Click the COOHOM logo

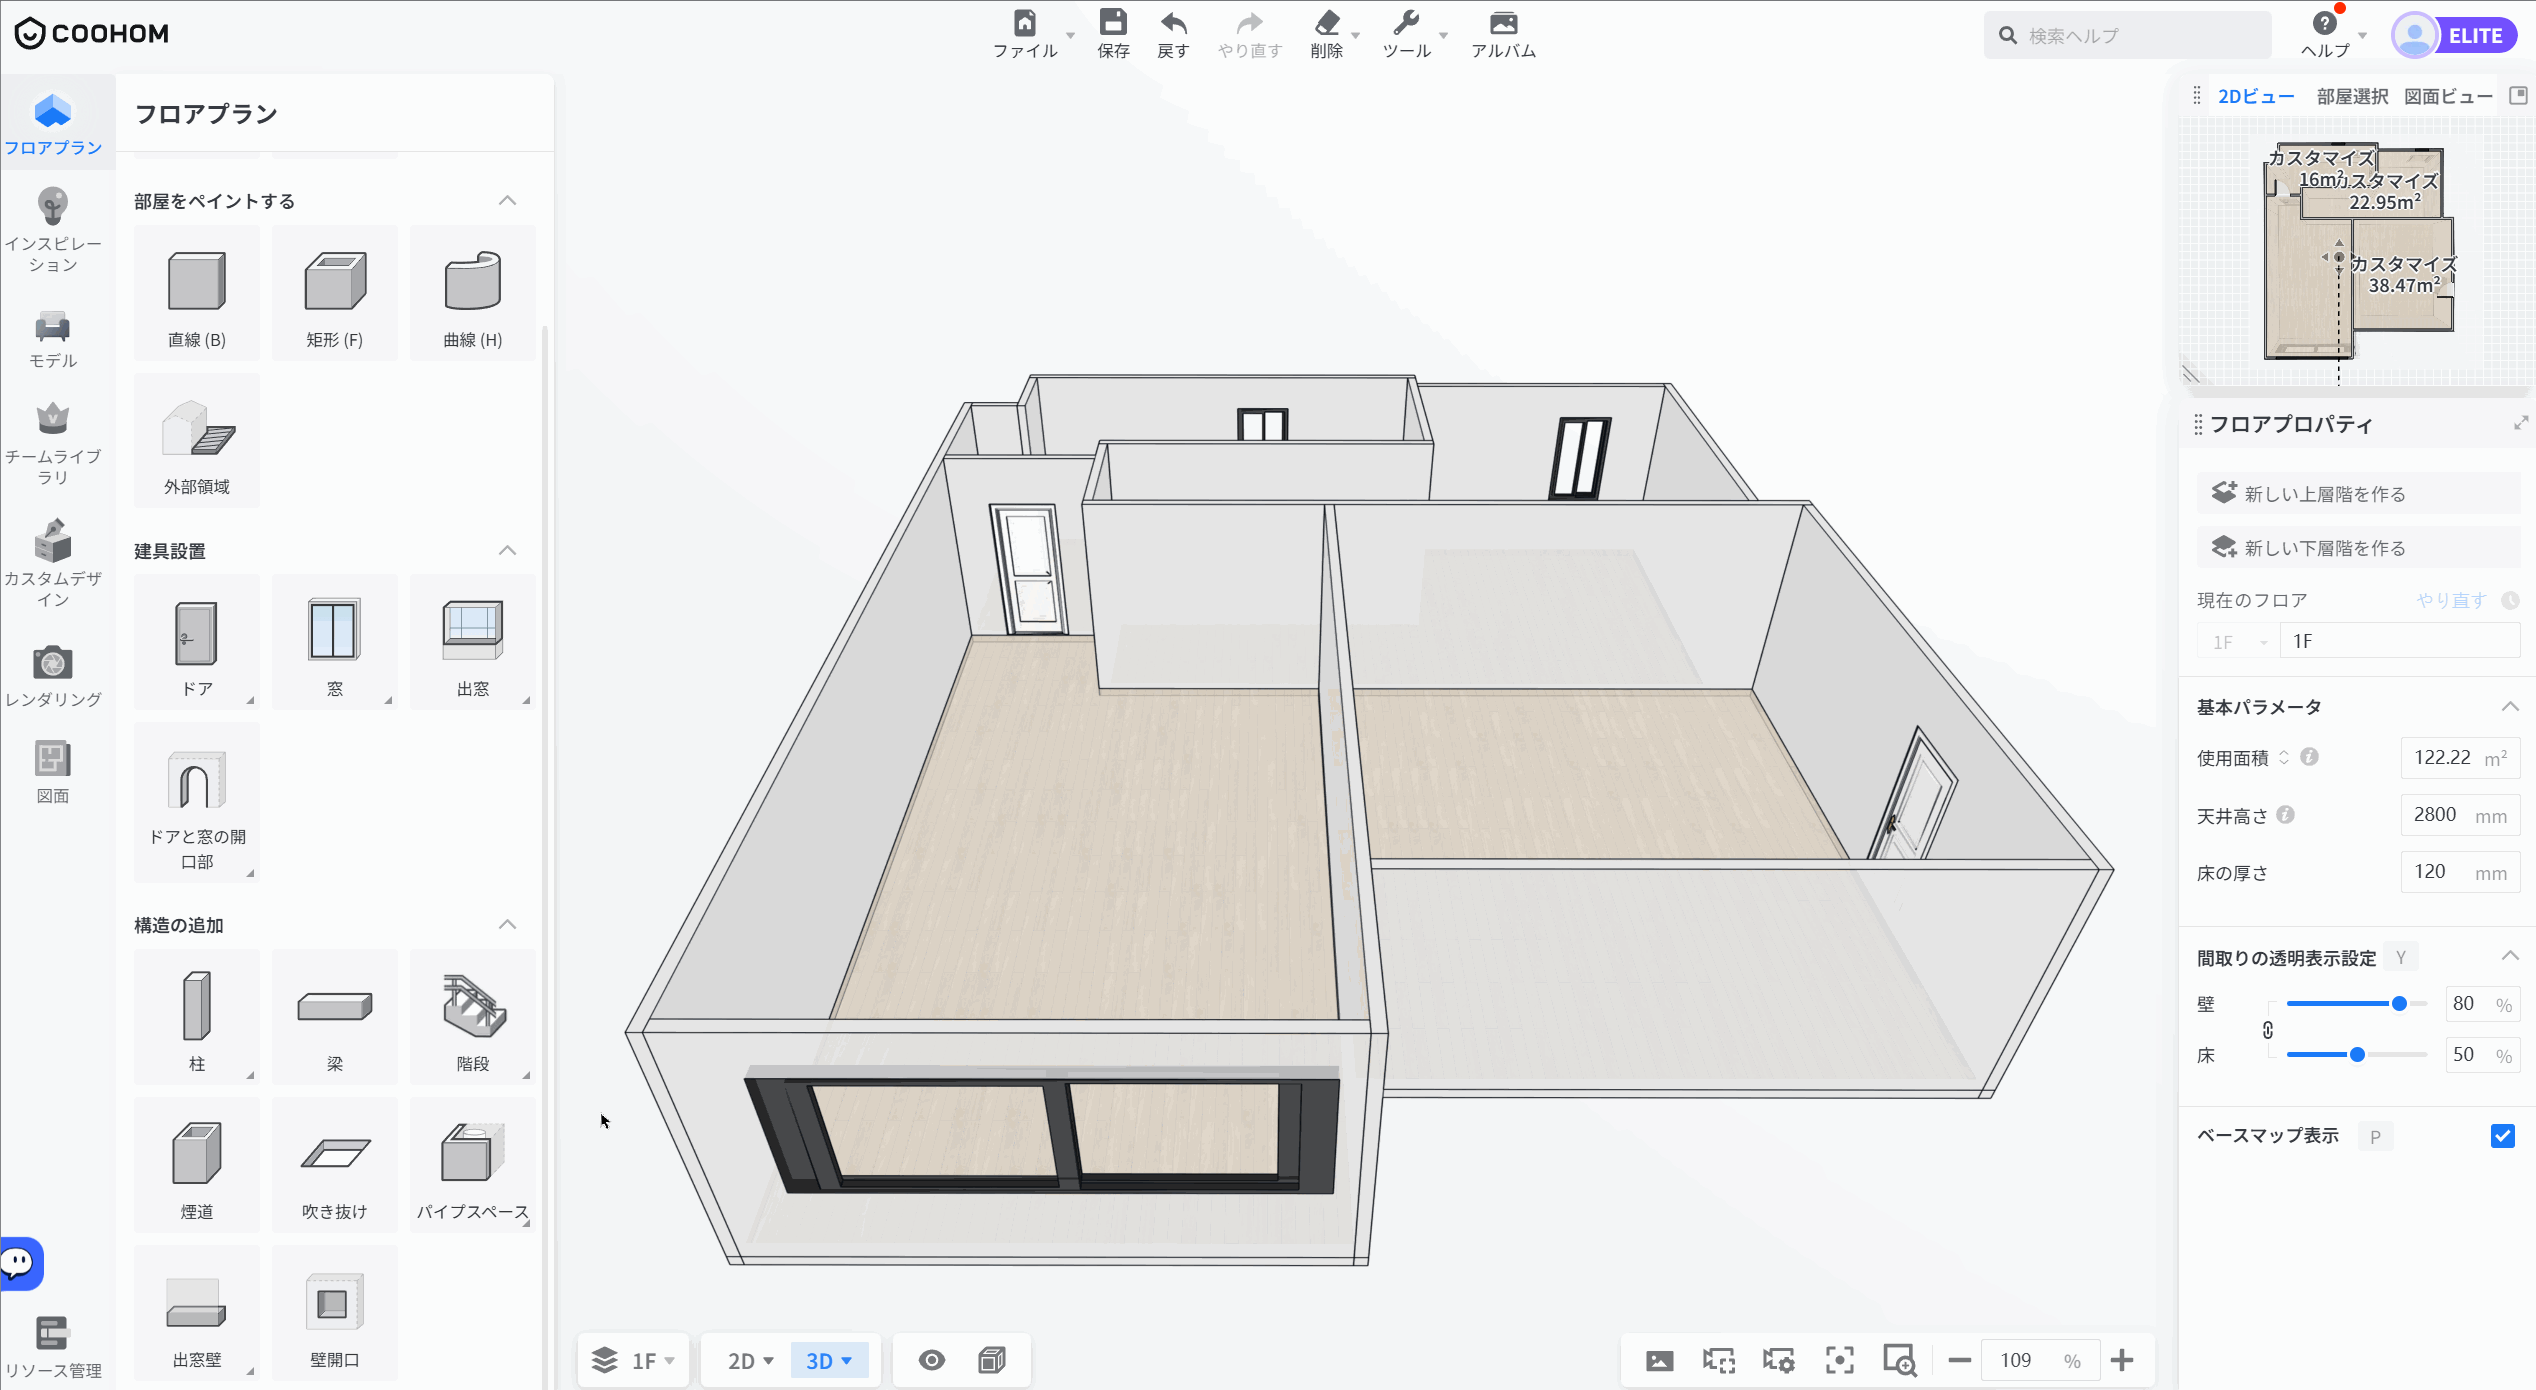pyautogui.click(x=92, y=33)
